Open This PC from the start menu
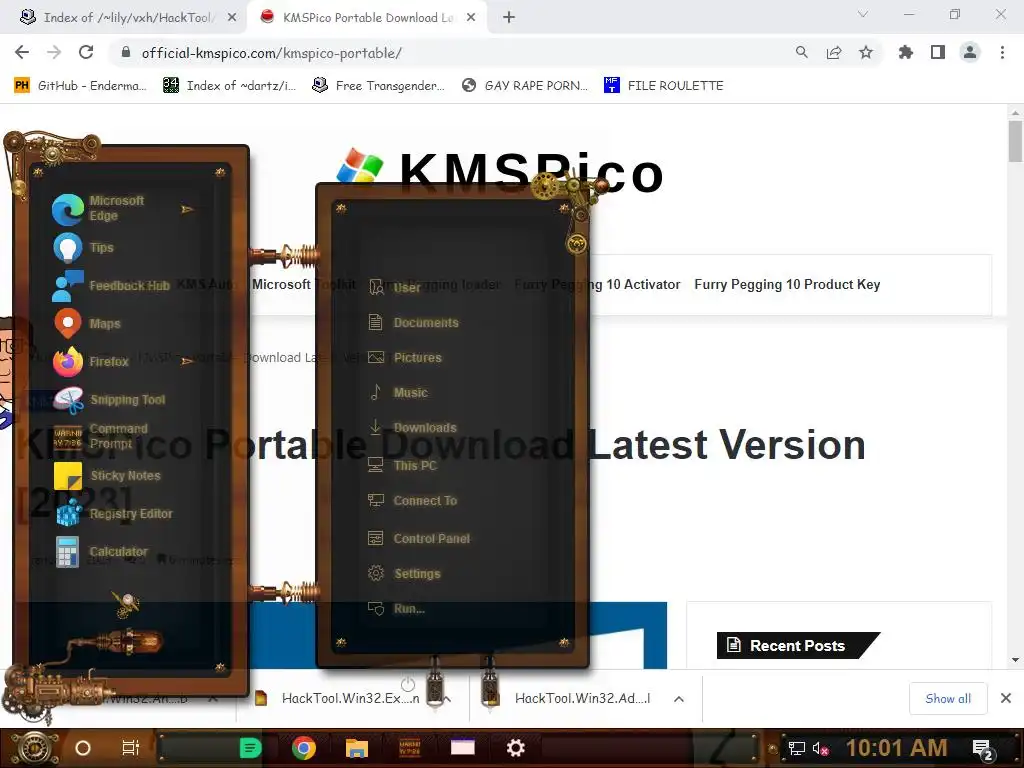The height and width of the screenshot is (768, 1024). [x=402, y=466]
